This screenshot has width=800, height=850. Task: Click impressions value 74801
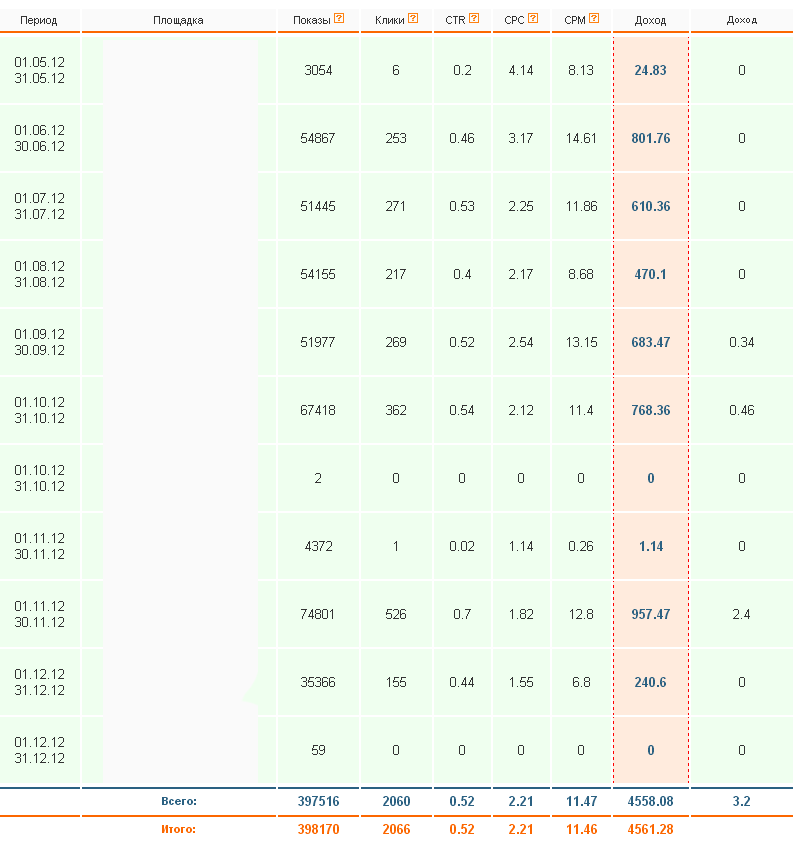(x=318, y=614)
